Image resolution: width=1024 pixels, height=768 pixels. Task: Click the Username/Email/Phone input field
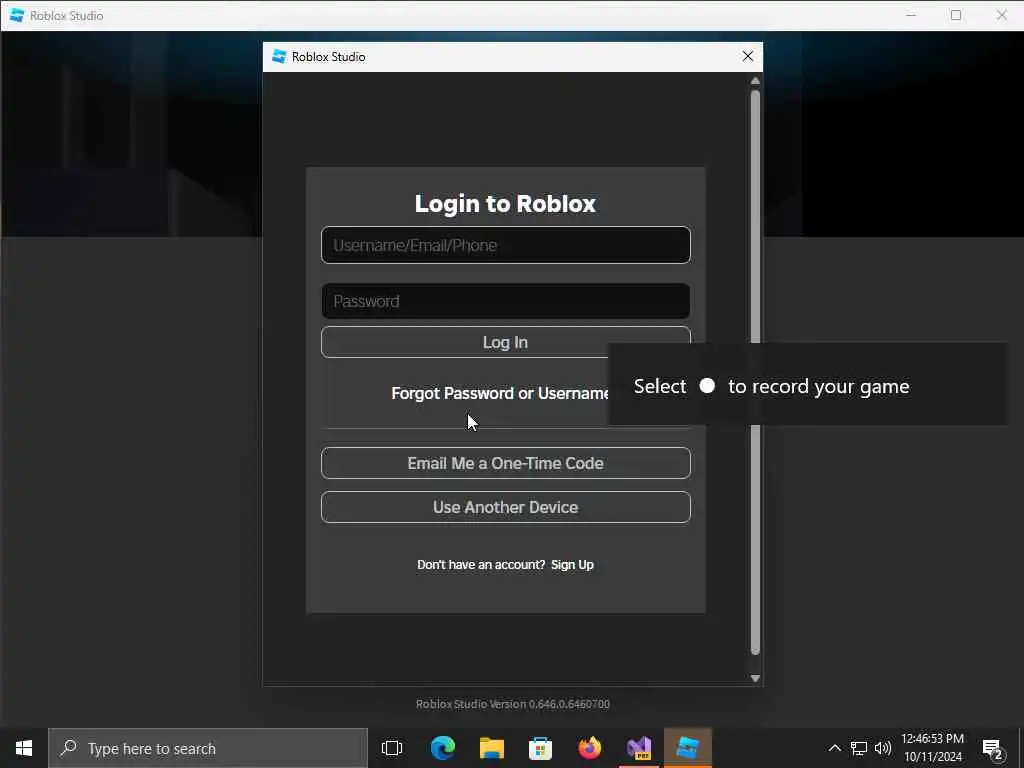pyautogui.click(x=505, y=245)
